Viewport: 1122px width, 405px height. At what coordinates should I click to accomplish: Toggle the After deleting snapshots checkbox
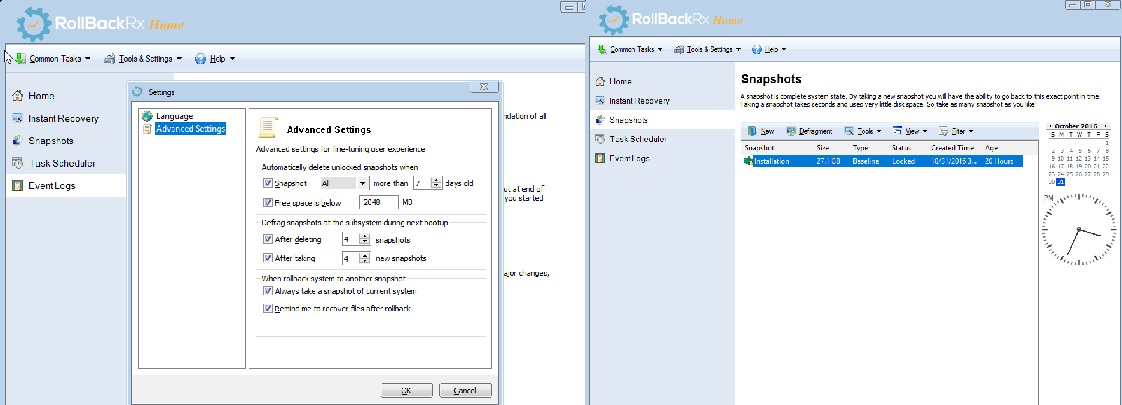[268, 239]
